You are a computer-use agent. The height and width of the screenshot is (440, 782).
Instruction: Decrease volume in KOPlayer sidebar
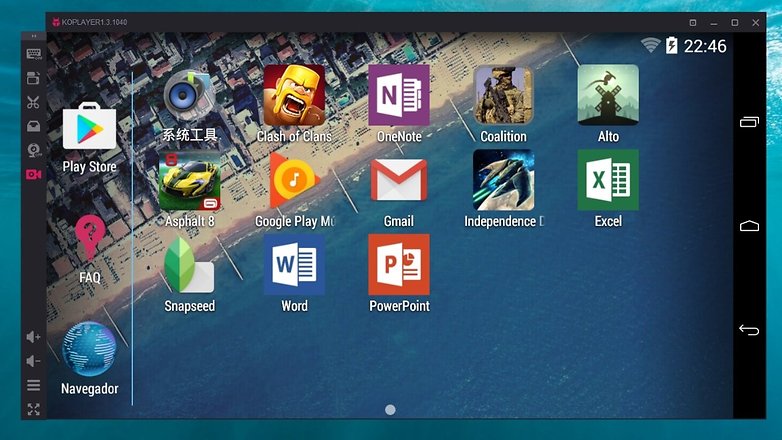pos(33,361)
